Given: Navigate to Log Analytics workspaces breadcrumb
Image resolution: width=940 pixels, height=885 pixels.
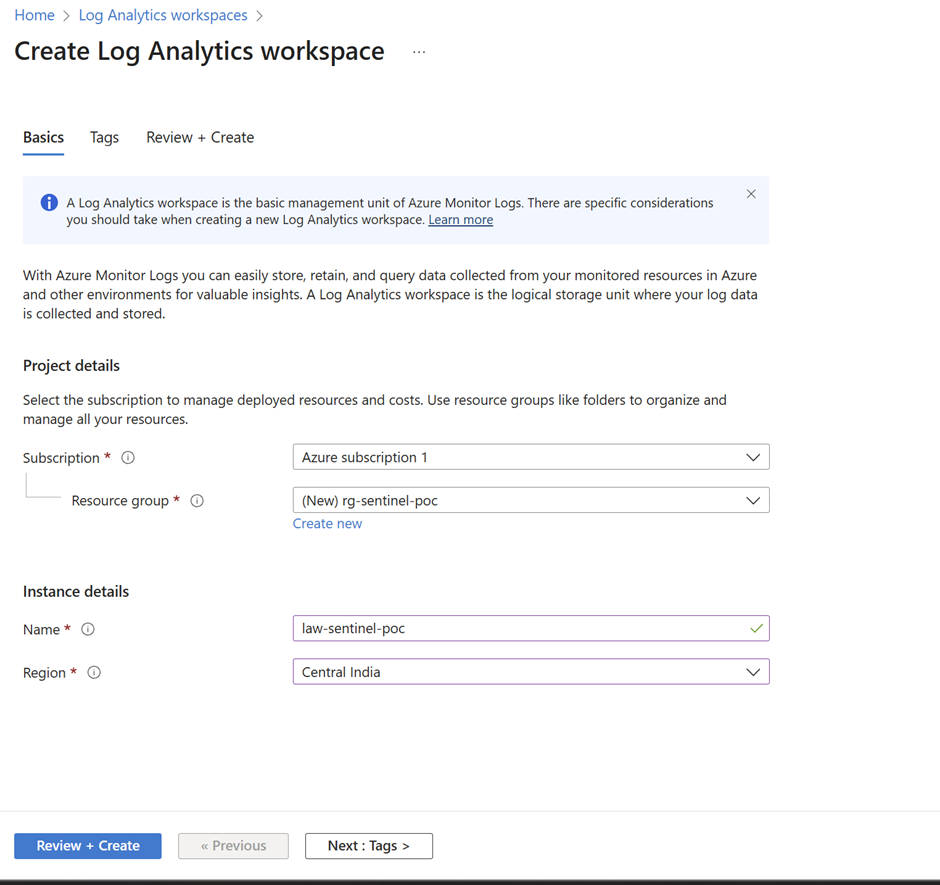Looking at the screenshot, I should click(x=163, y=15).
